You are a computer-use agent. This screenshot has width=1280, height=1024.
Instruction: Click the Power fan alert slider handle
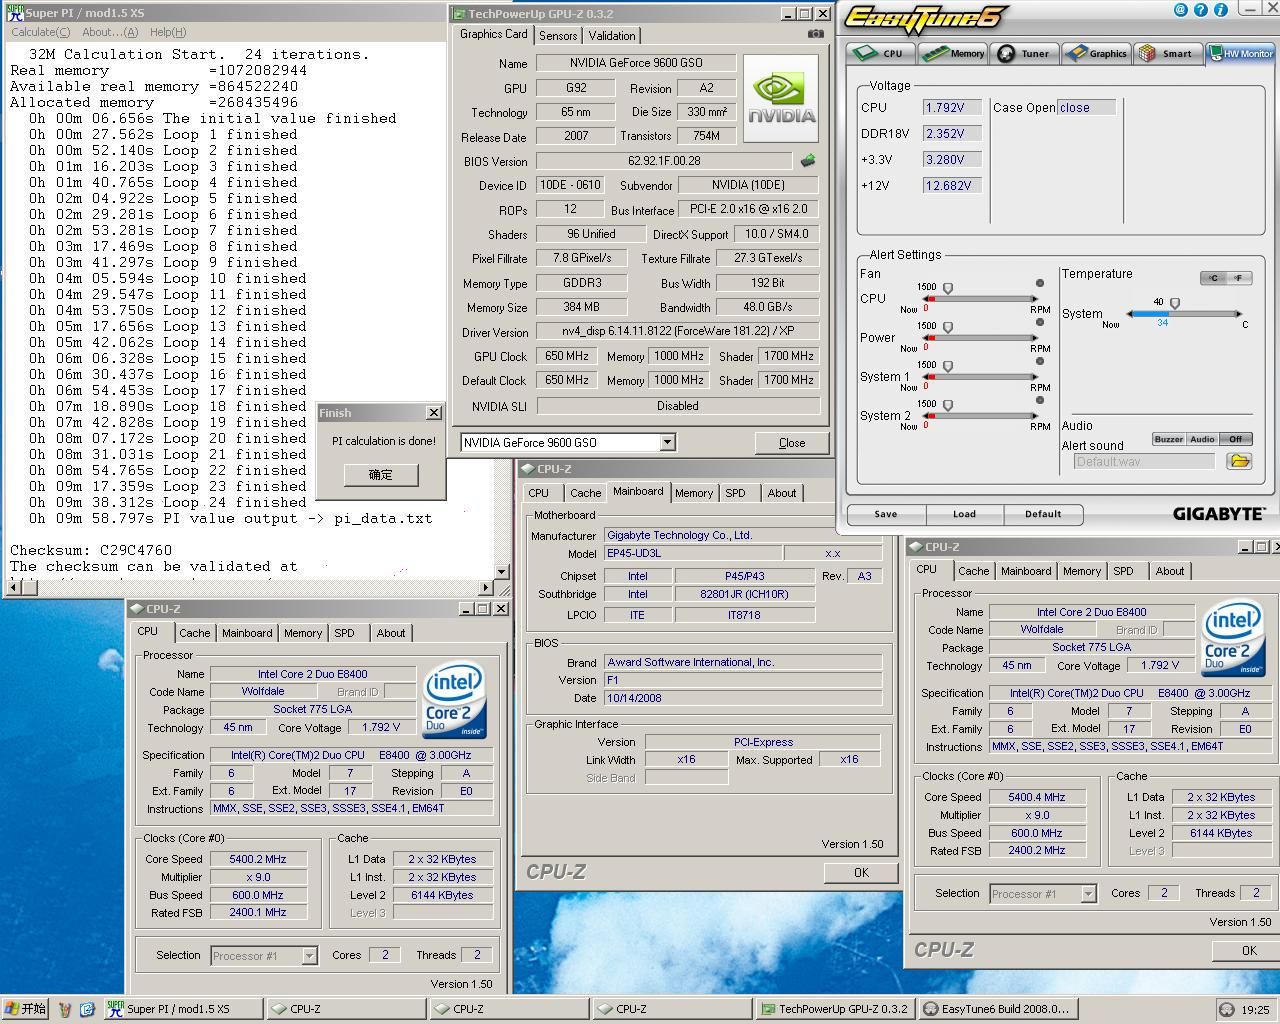pyautogui.click(x=948, y=328)
